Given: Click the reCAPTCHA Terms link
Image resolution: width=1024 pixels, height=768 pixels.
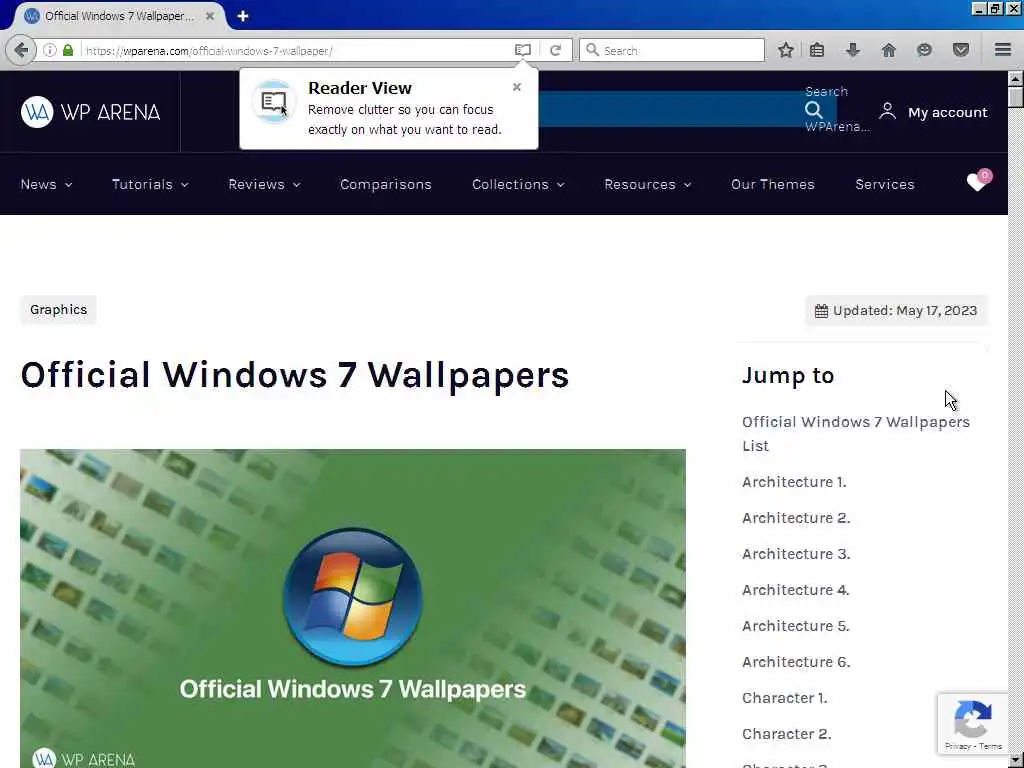Looking at the screenshot, I should [x=990, y=746].
